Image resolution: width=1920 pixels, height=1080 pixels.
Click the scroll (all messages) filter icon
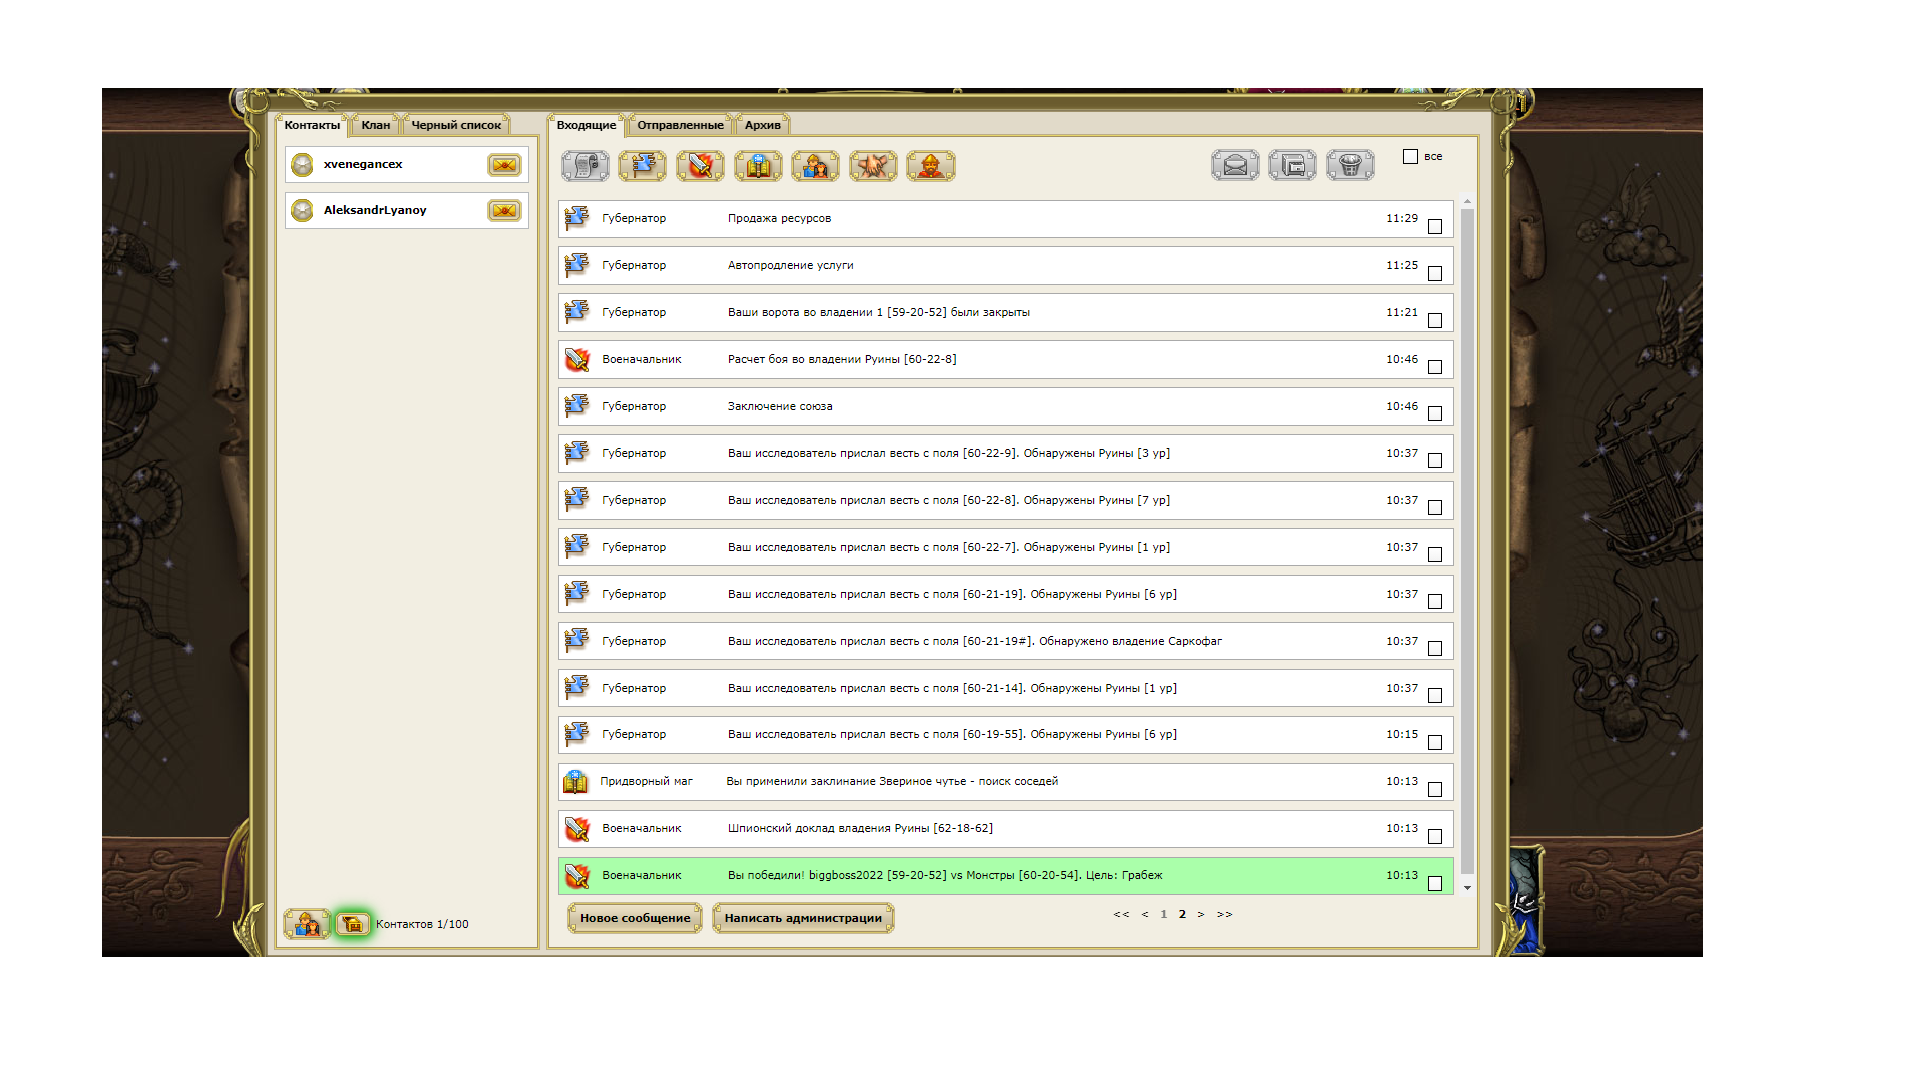click(x=585, y=166)
